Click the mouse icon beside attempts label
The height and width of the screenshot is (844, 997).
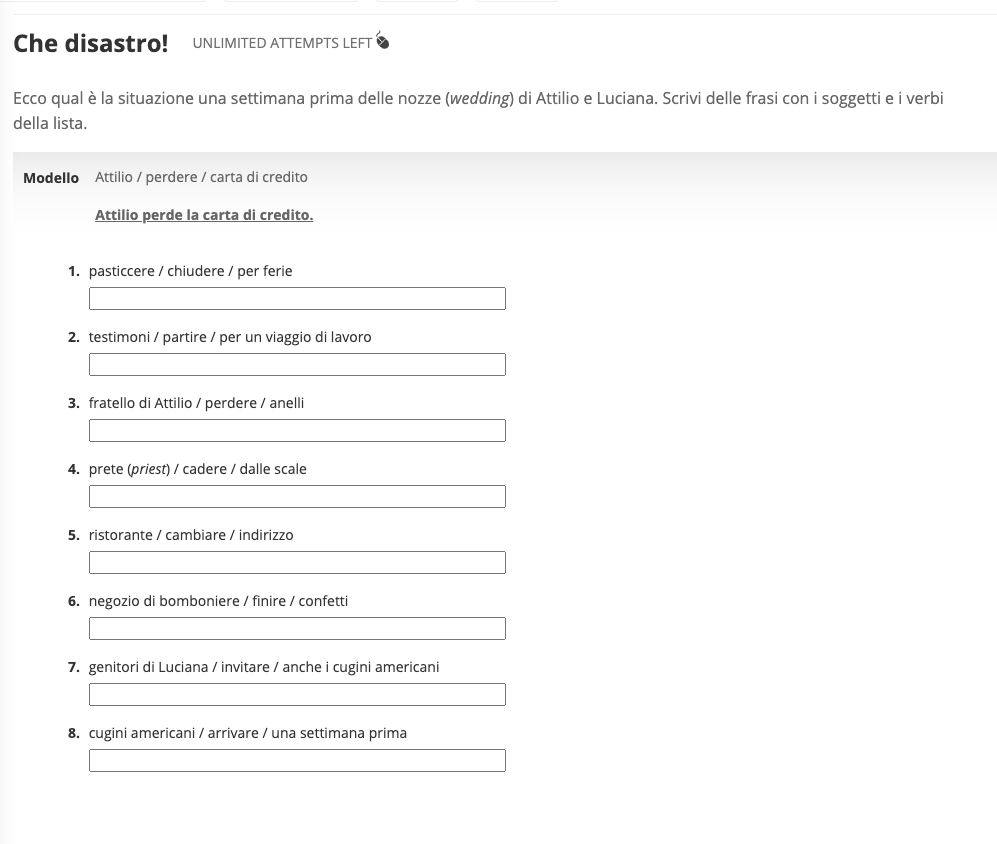(382, 42)
